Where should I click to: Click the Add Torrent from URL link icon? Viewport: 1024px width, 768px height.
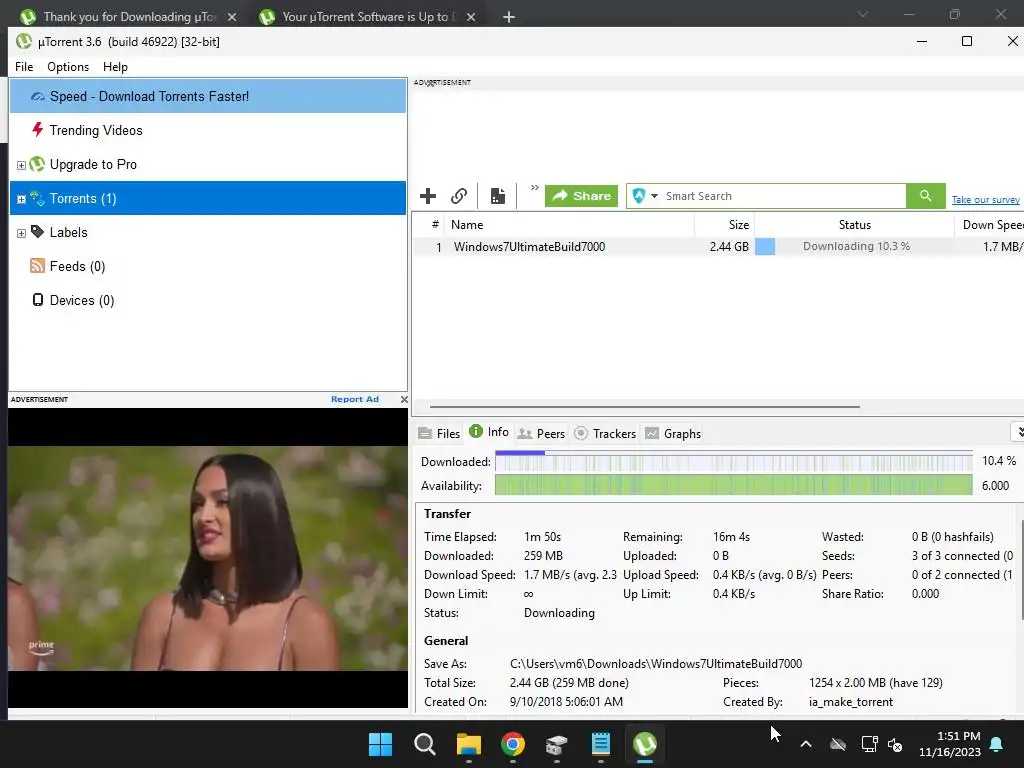point(459,196)
